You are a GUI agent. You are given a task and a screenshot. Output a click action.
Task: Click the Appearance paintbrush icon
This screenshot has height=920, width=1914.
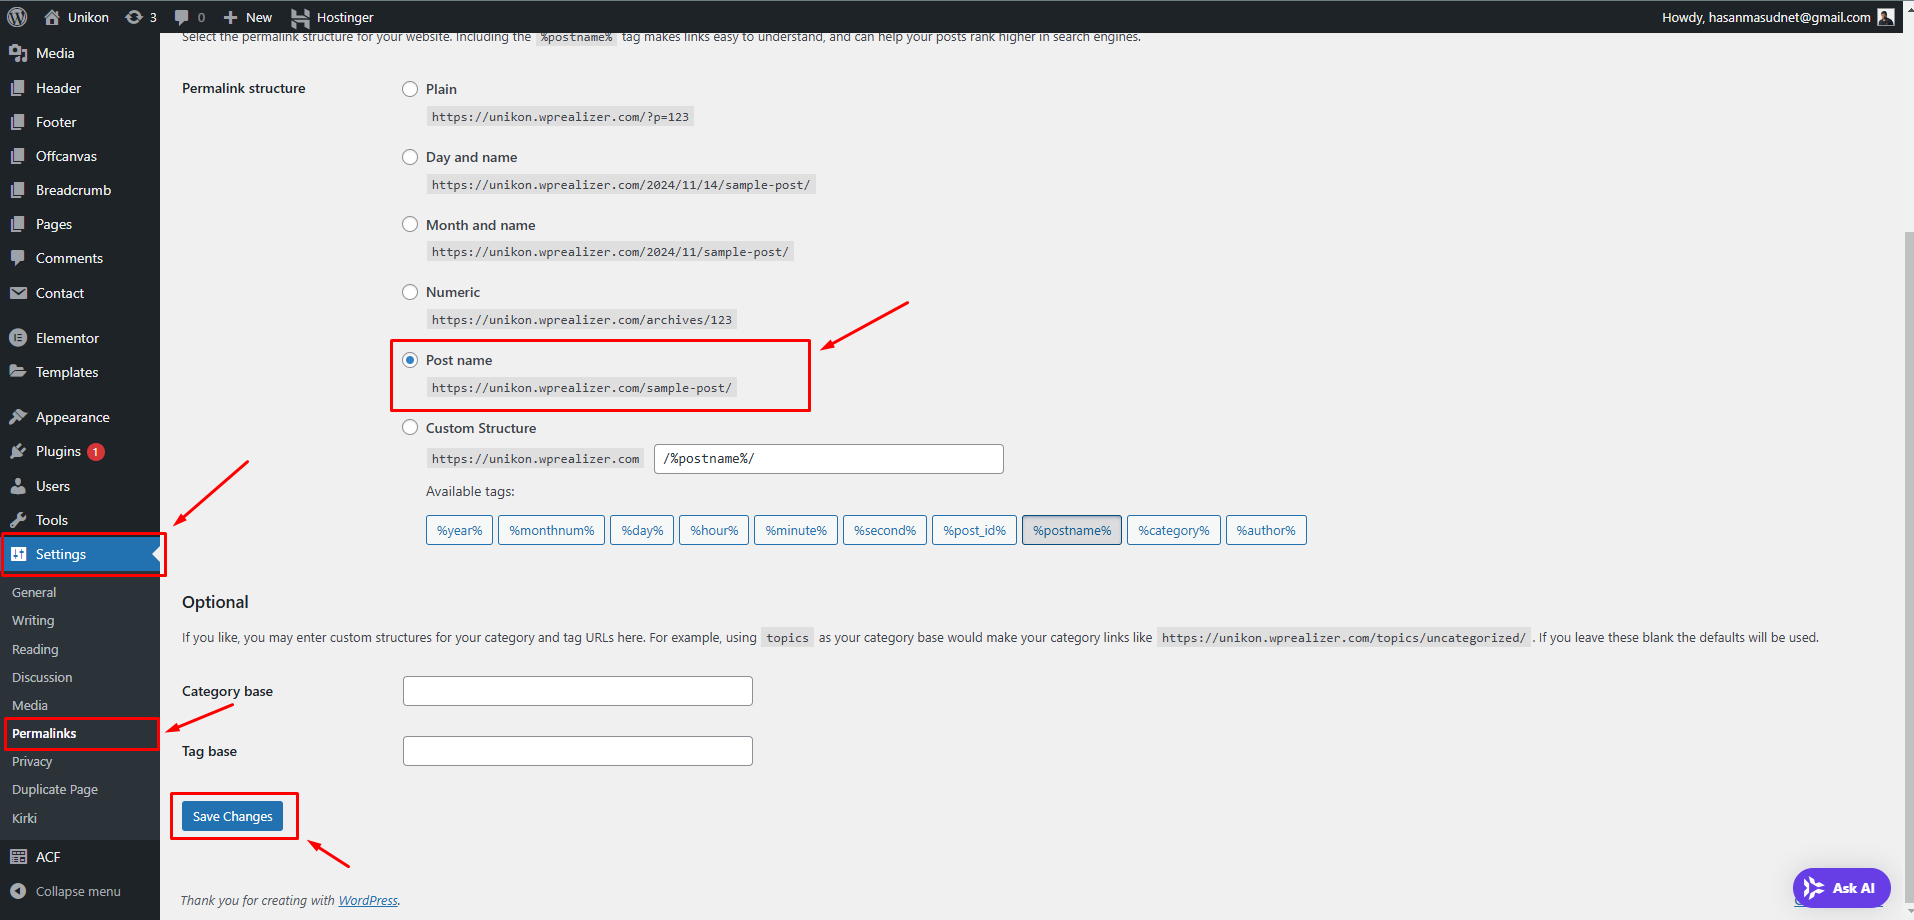18,417
